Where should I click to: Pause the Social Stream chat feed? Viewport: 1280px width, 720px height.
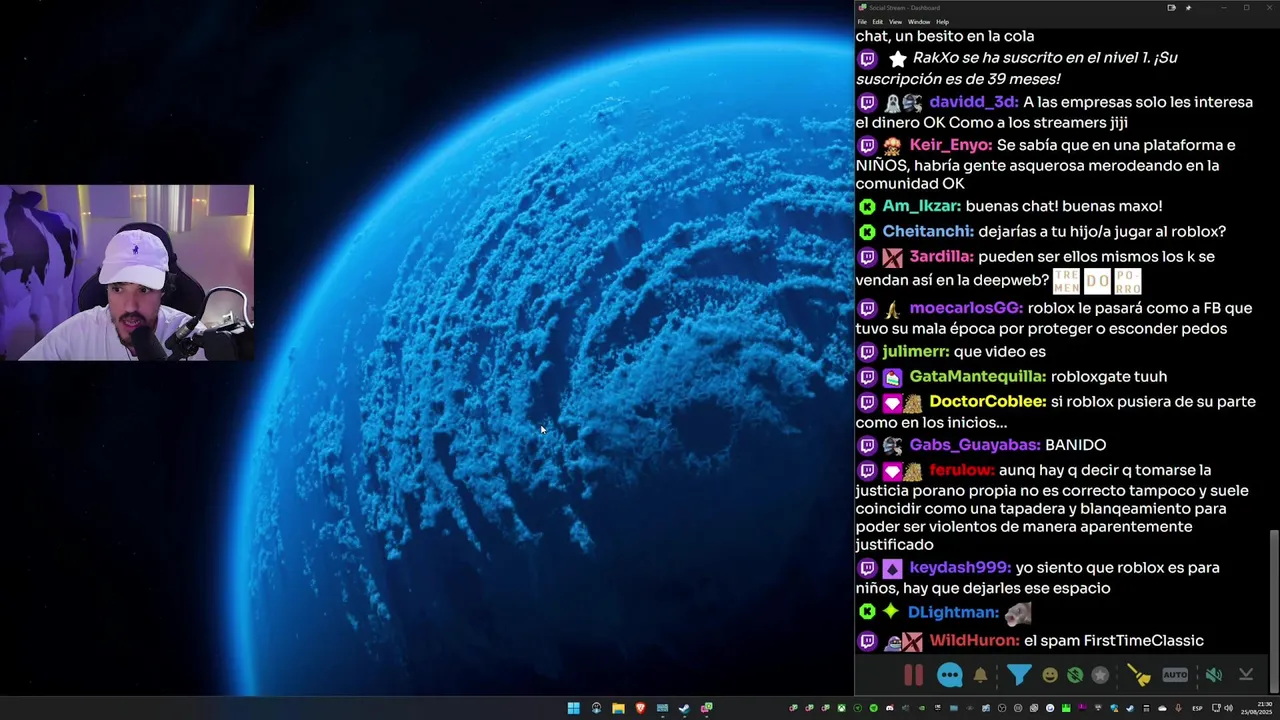913,675
